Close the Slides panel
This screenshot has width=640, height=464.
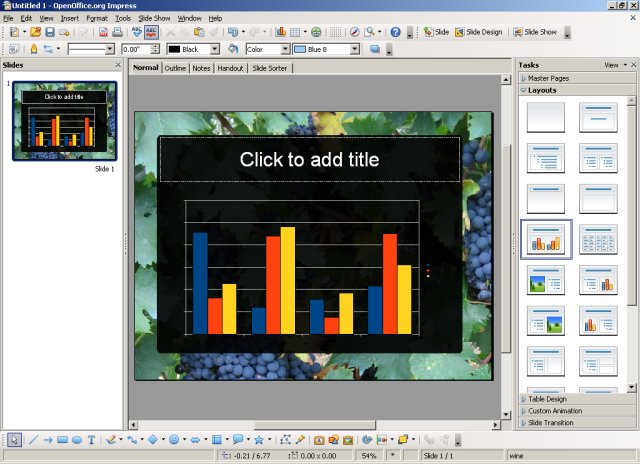118,64
